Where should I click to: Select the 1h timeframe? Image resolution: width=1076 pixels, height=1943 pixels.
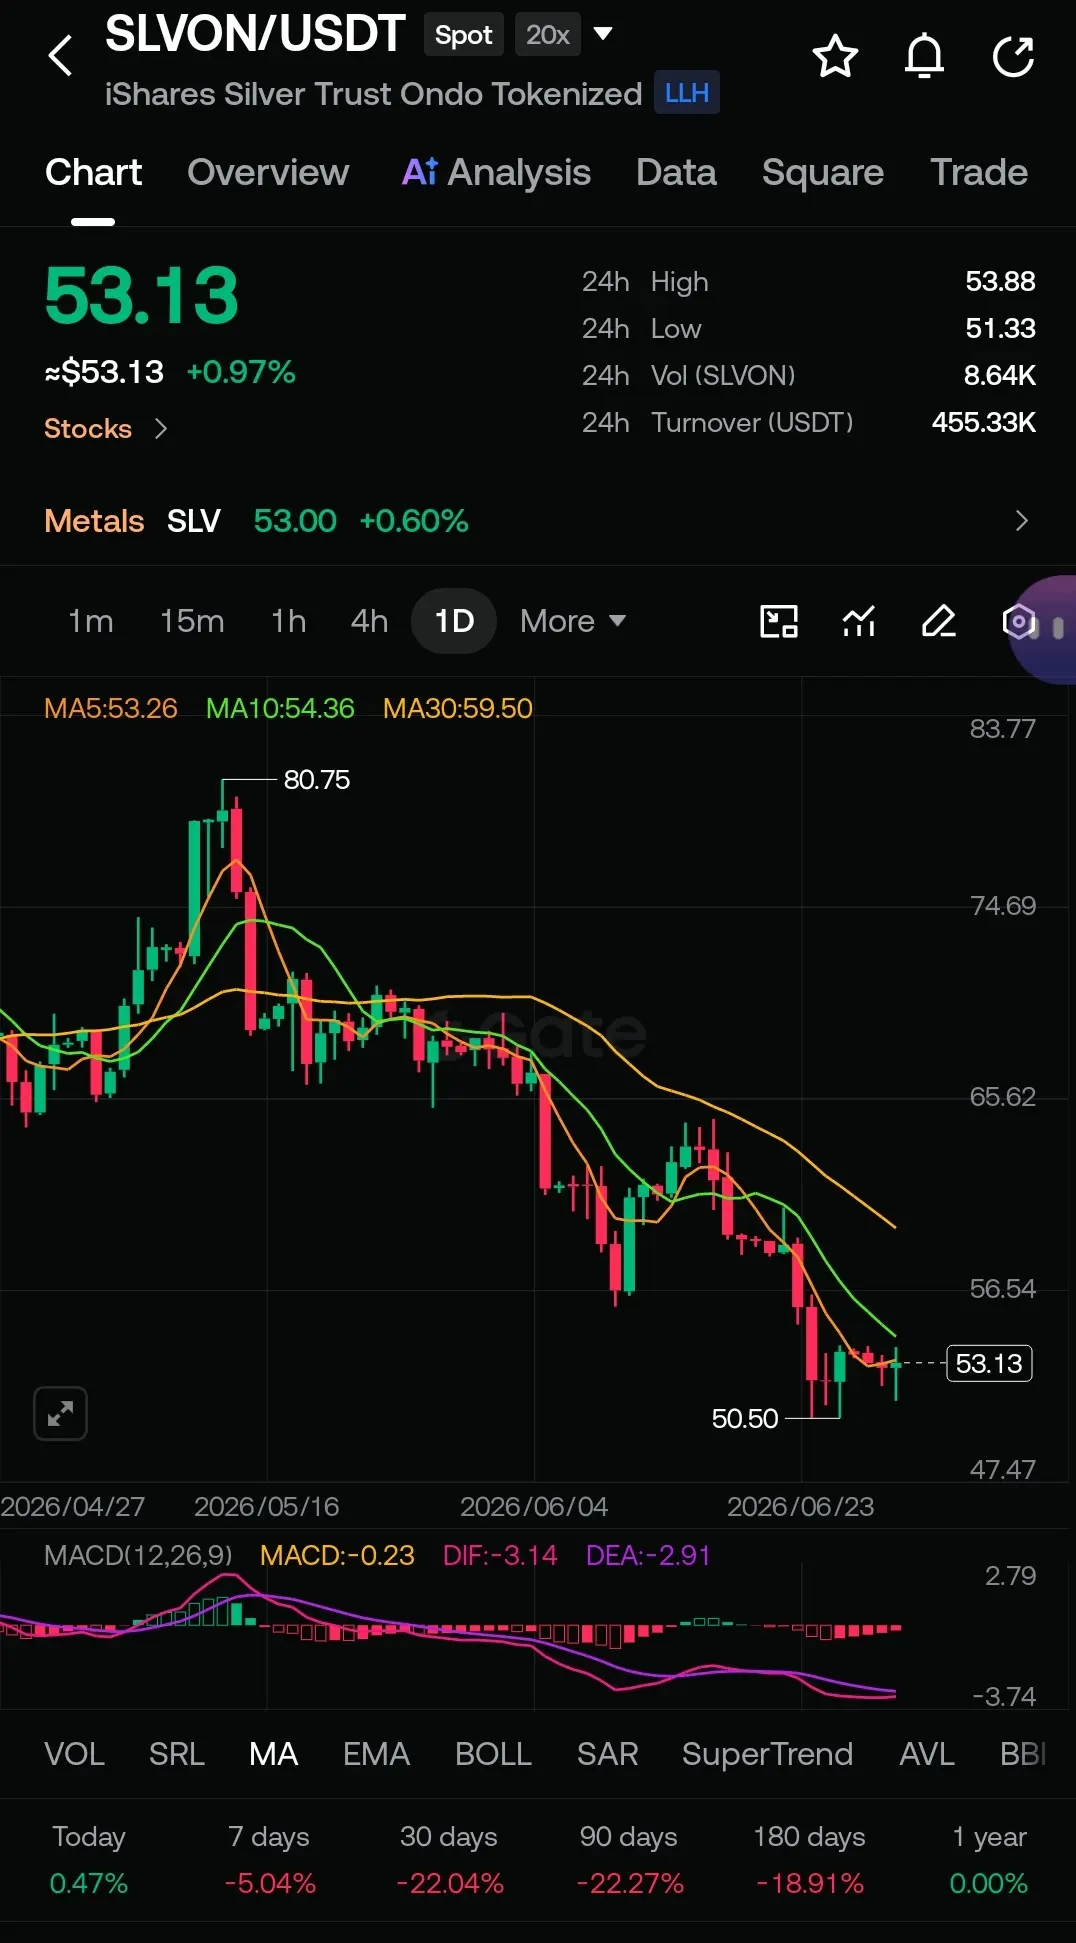[x=289, y=621]
